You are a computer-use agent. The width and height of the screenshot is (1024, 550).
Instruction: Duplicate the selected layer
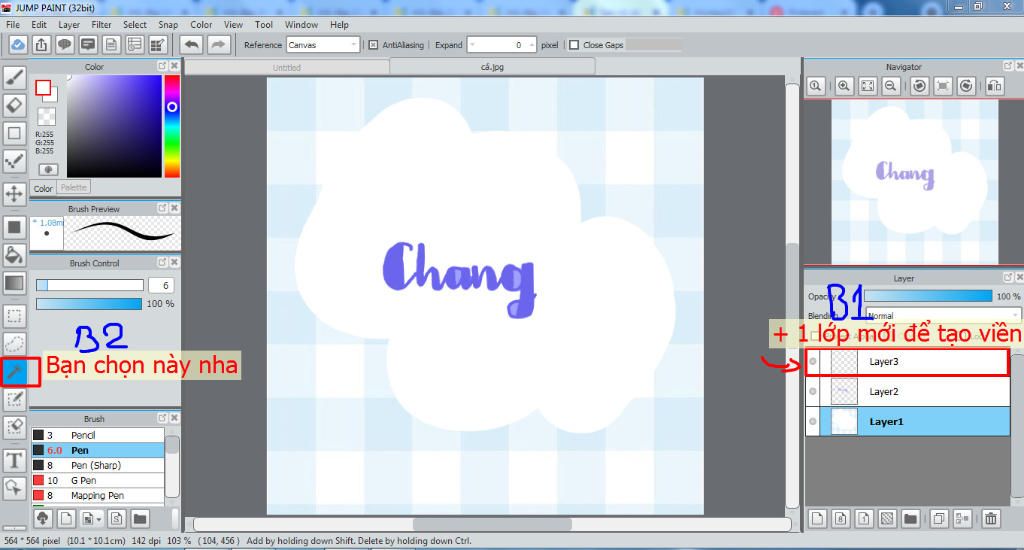(x=938, y=519)
